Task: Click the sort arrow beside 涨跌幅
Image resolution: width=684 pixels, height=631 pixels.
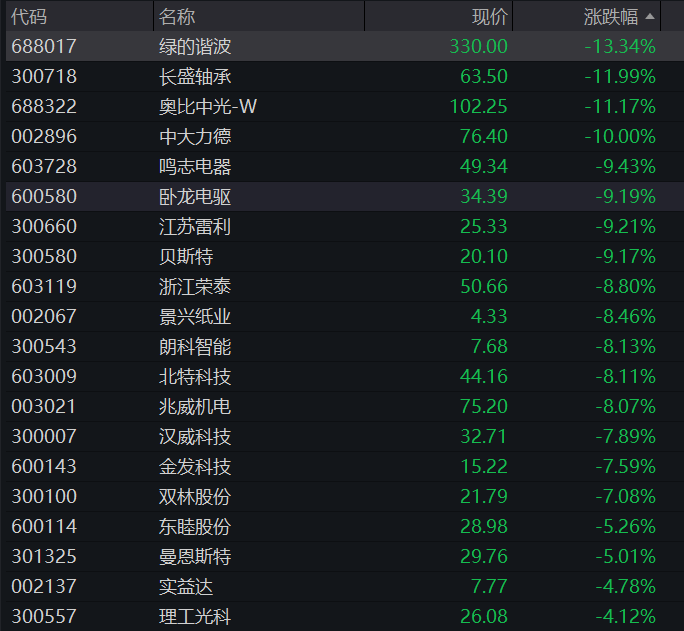Action: [x=650, y=17]
